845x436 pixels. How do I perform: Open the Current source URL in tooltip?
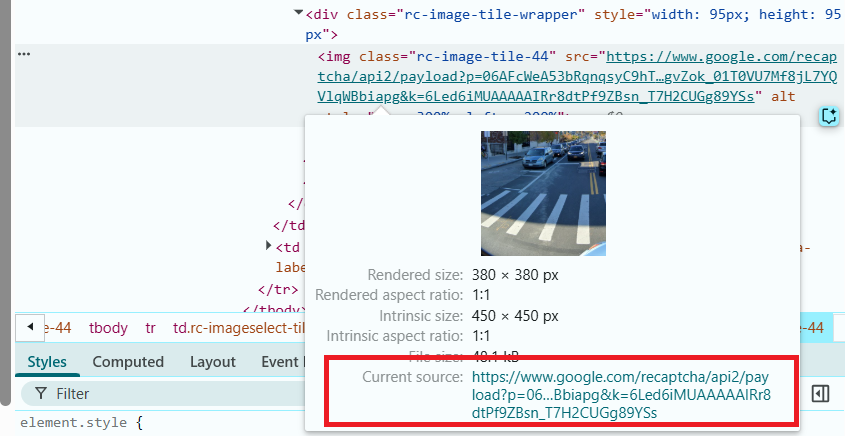[x=620, y=394]
